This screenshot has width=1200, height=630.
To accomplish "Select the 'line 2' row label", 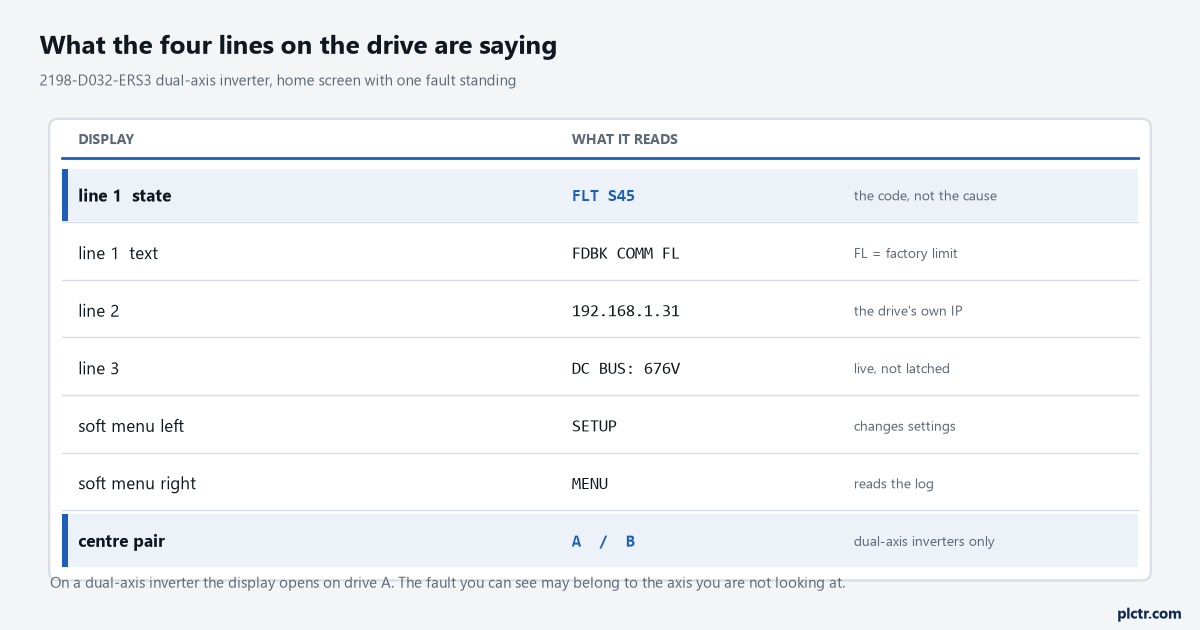I will (x=99, y=311).
